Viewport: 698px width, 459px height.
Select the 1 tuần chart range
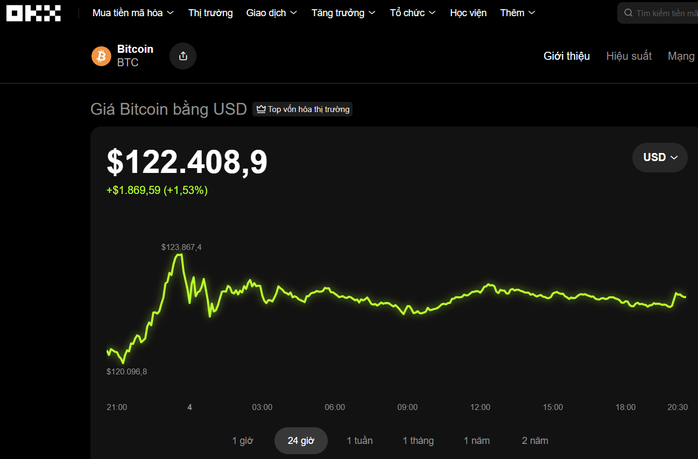click(361, 440)
